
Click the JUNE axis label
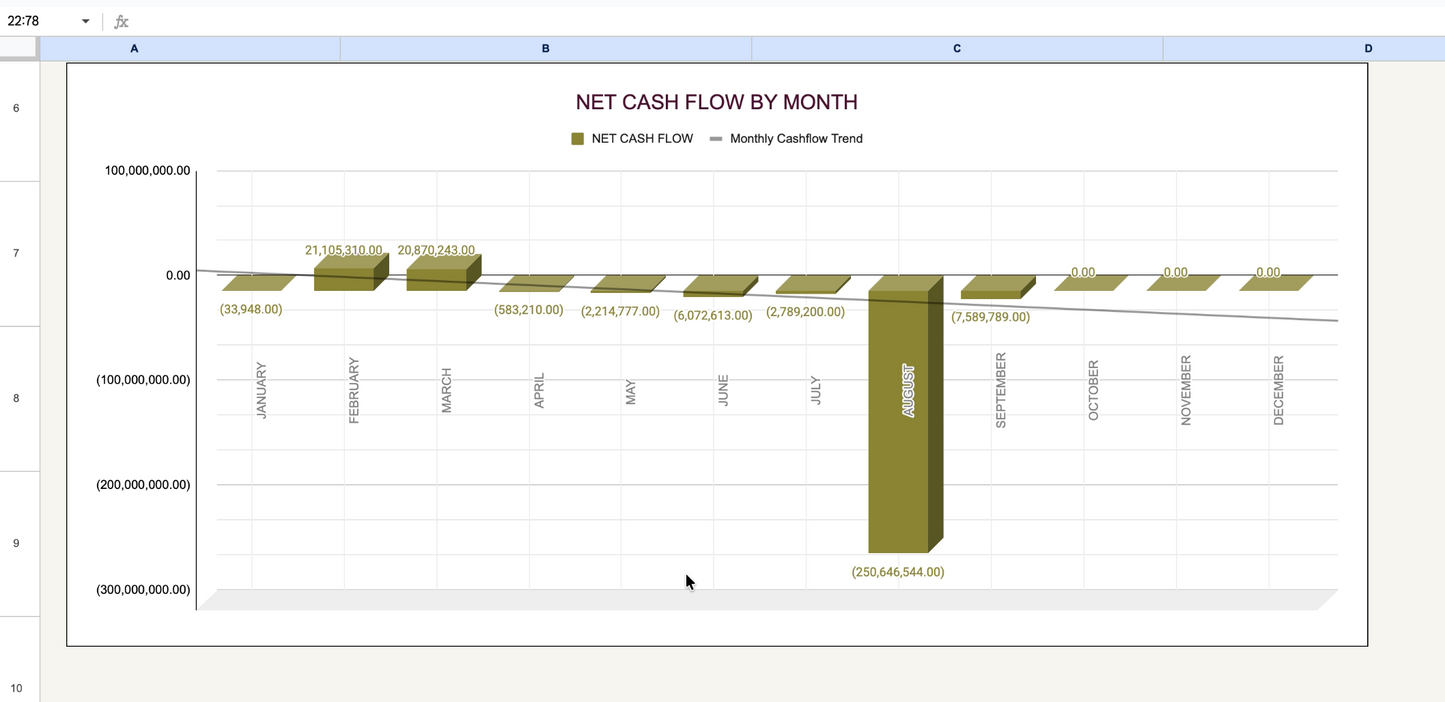tap(724, 390)
